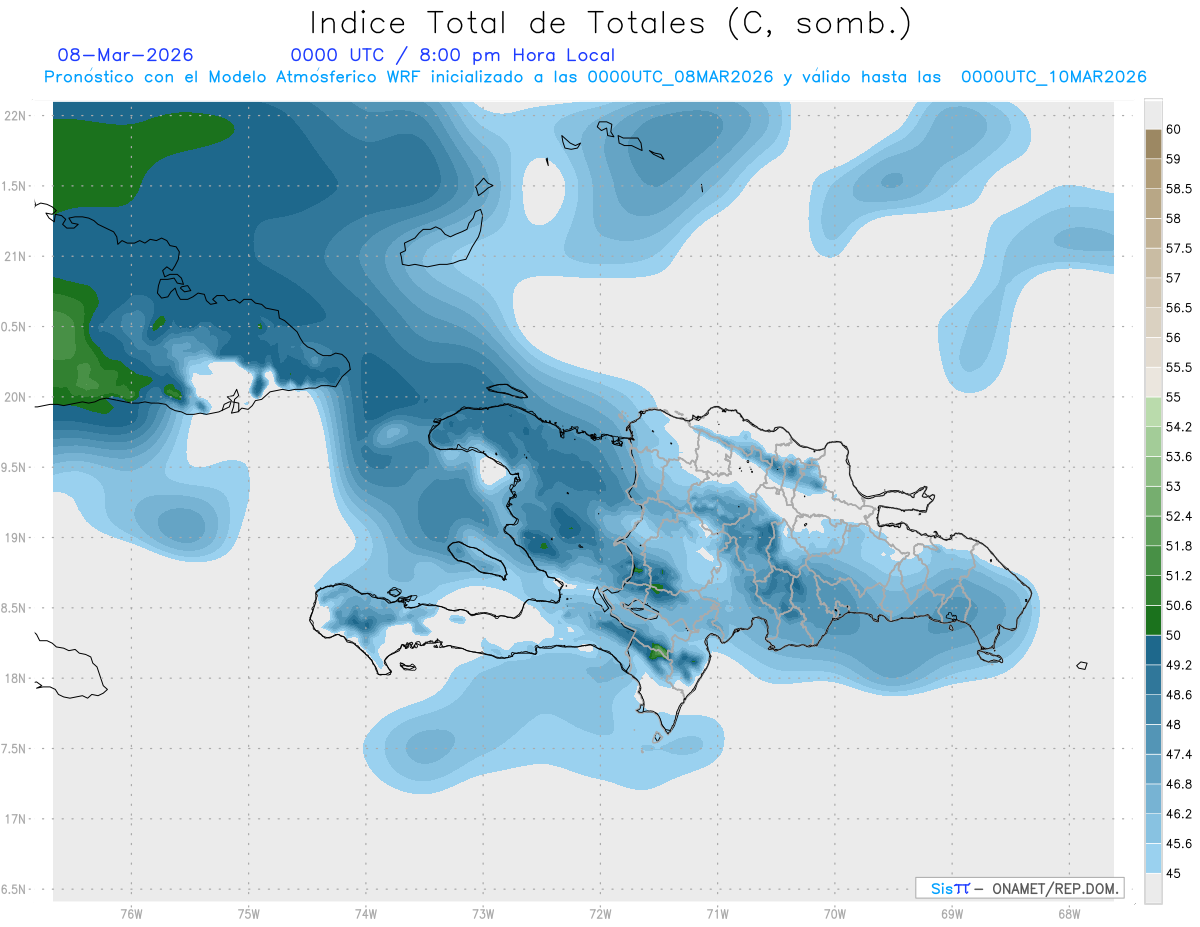The image size is (1200, 927).
Task: Click the color bar value '57'
Action: click(x=1174, y=278)
